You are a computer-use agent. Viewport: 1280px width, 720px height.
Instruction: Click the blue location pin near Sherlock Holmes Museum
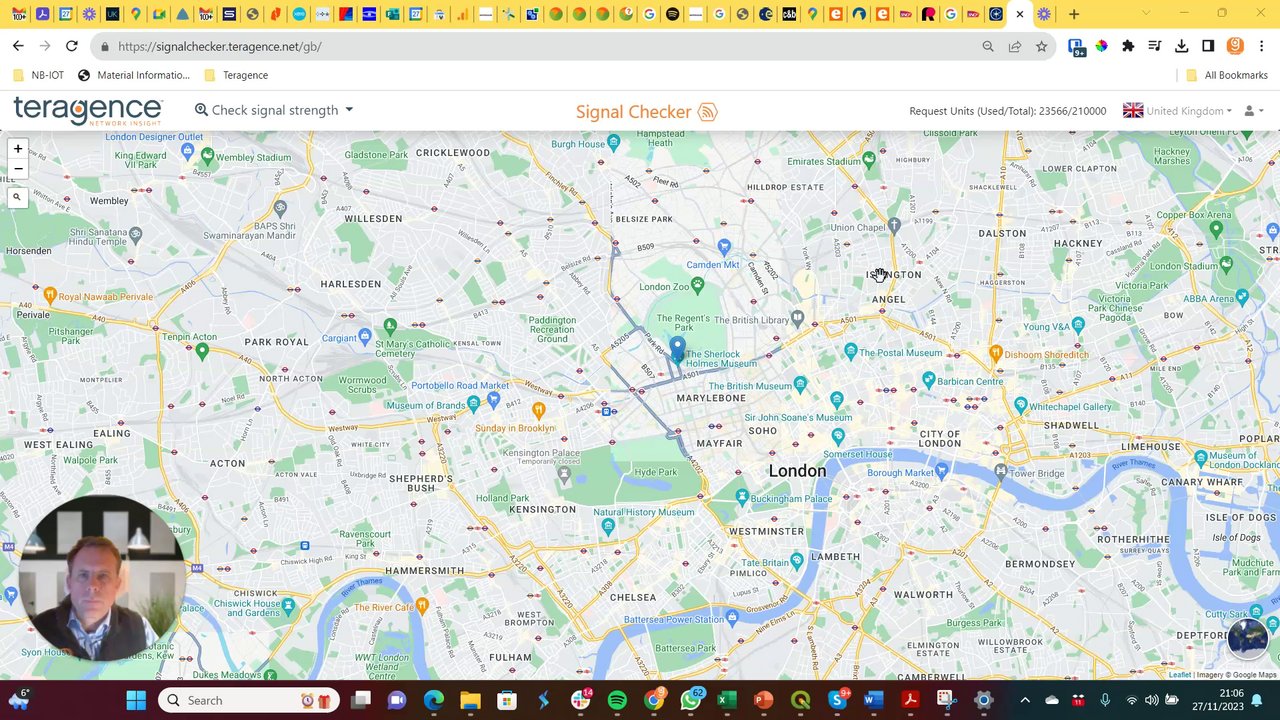[x=677, y=349]
